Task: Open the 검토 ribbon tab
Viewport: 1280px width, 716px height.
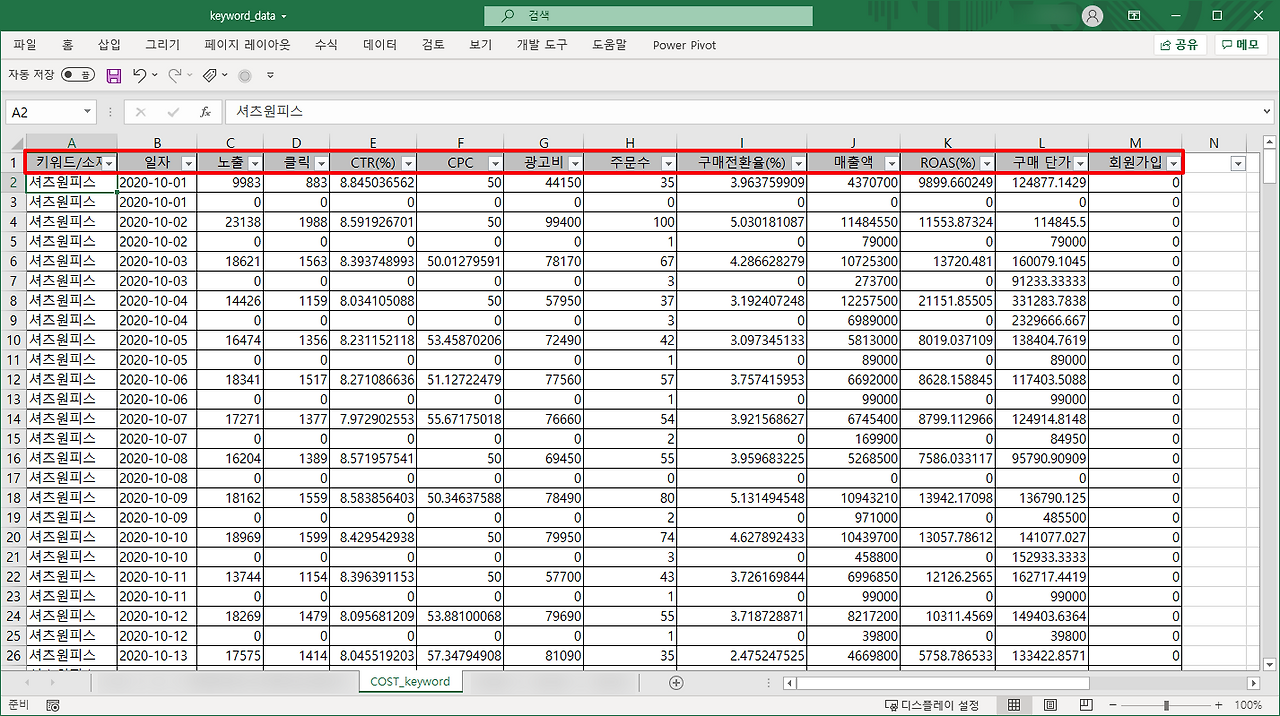Action: [433, 45]
